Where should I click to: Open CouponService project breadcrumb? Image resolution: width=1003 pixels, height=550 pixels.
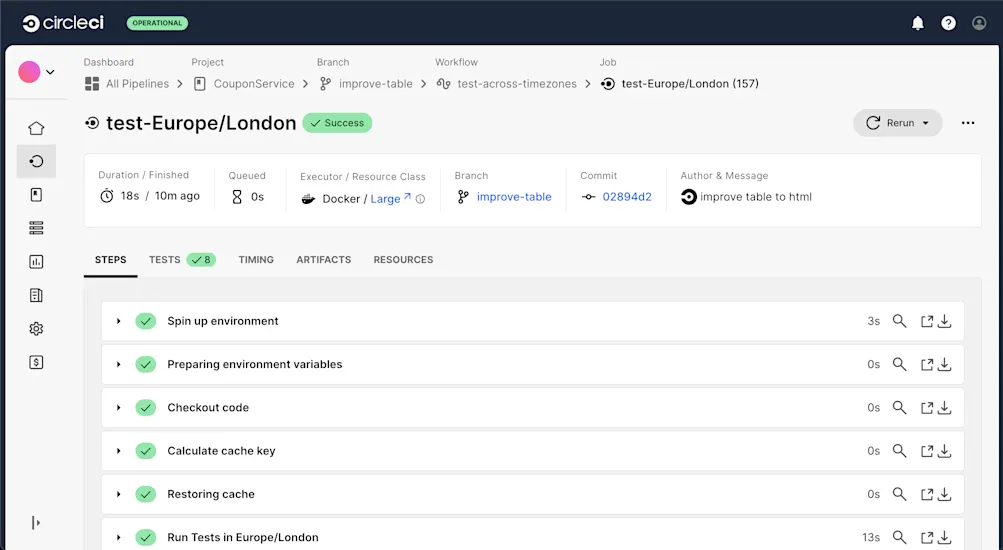[244, 84]
